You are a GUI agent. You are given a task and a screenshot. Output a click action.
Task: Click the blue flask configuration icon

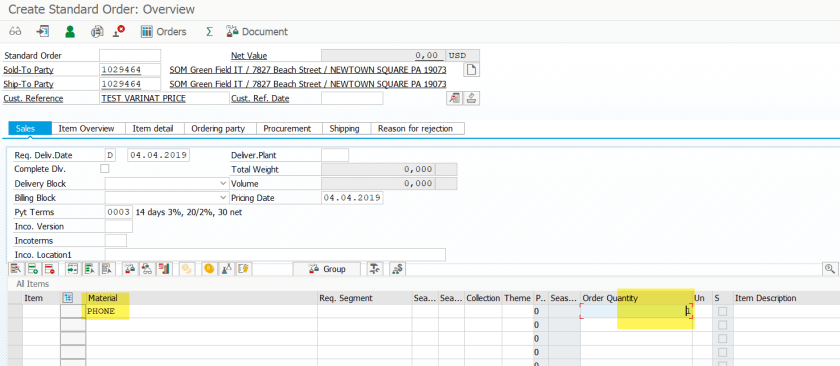pos(226,268)
